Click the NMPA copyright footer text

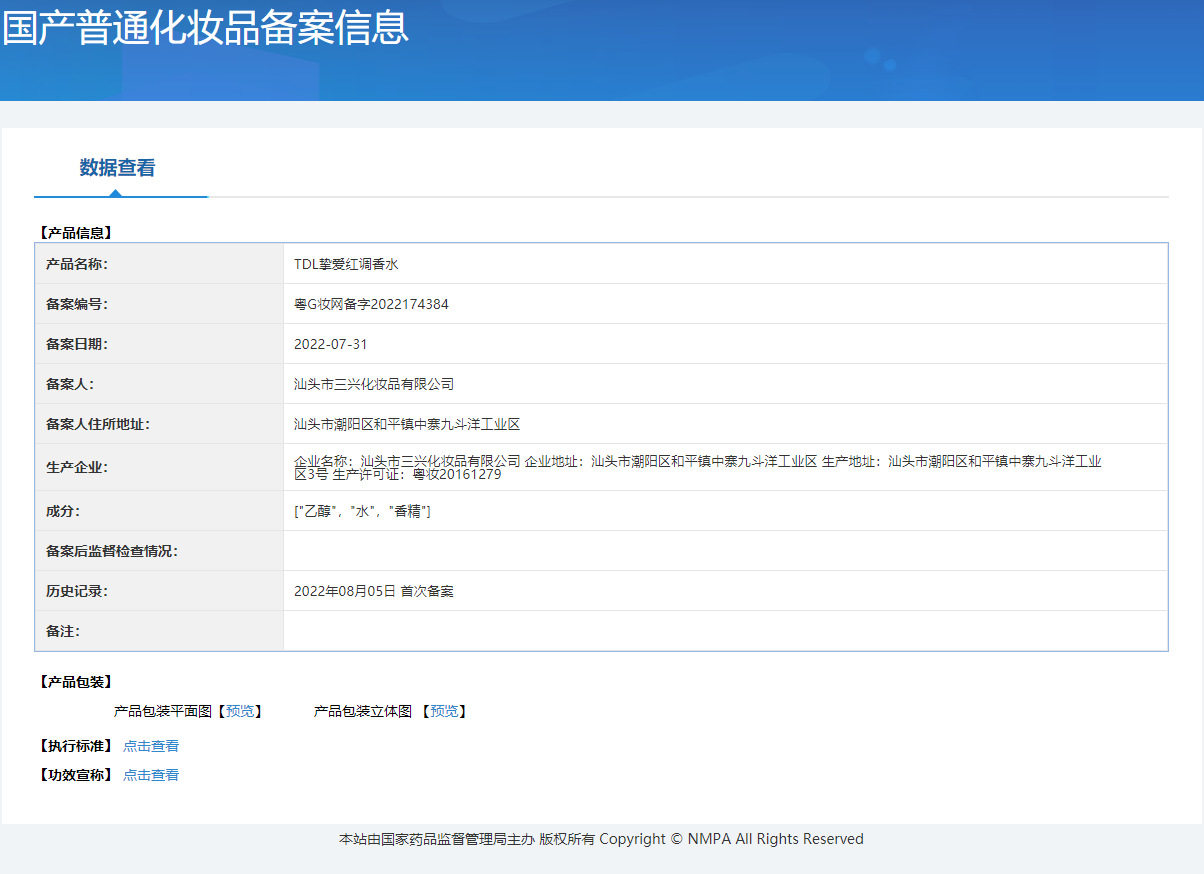[601, 839]
